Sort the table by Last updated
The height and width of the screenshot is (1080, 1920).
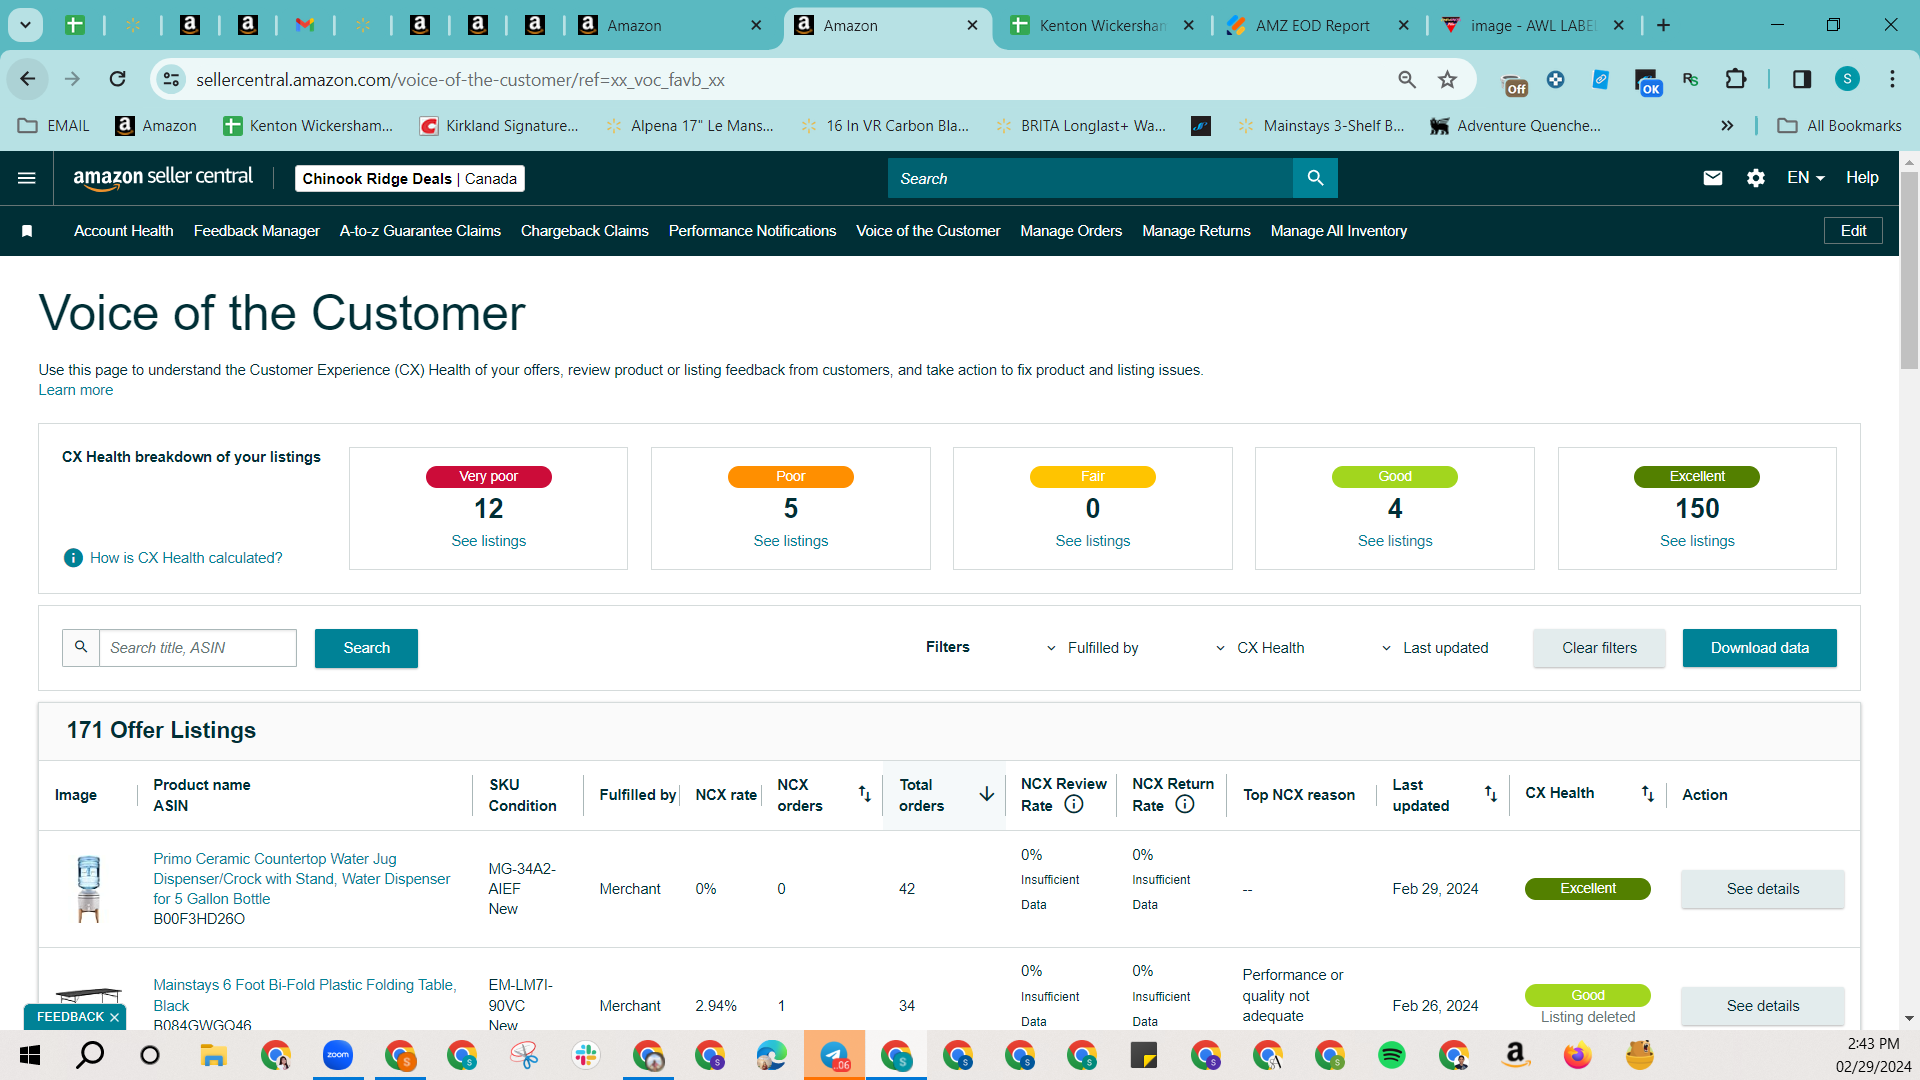[1491, 794]
